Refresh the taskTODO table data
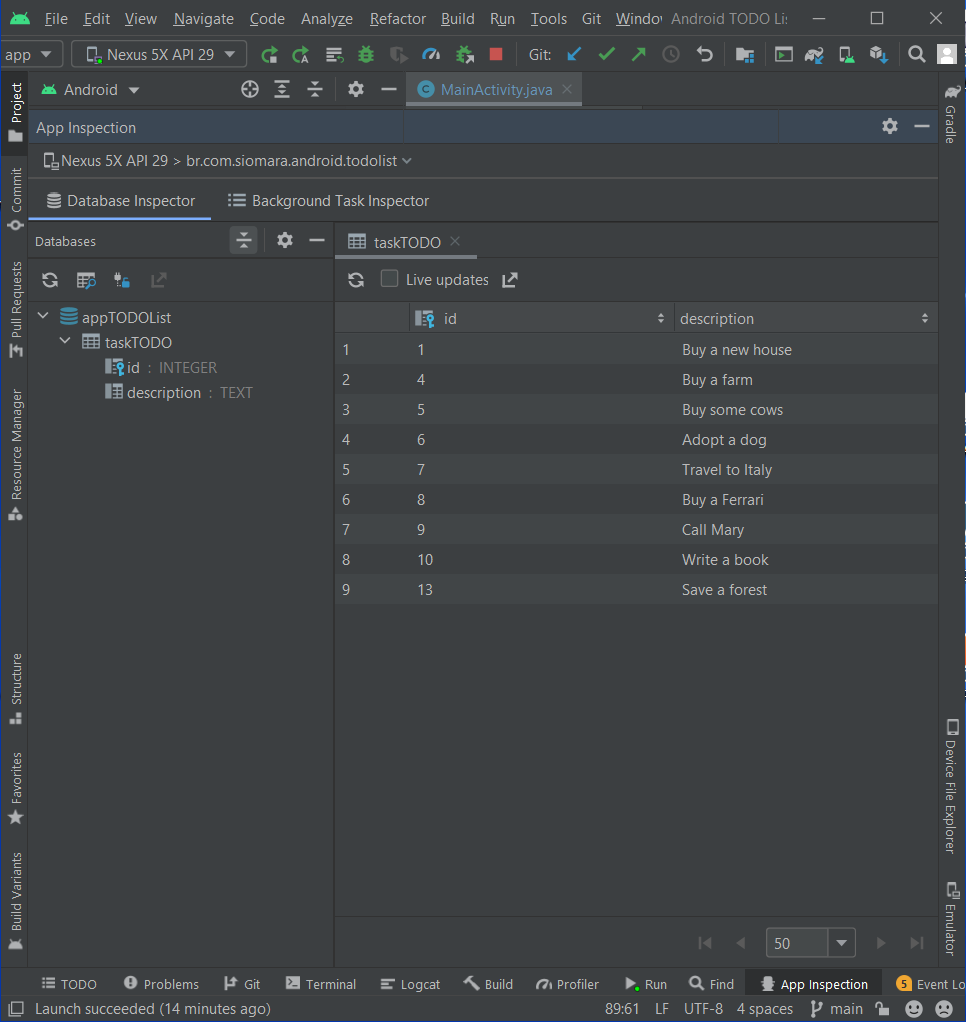 [x=357, y=280]
